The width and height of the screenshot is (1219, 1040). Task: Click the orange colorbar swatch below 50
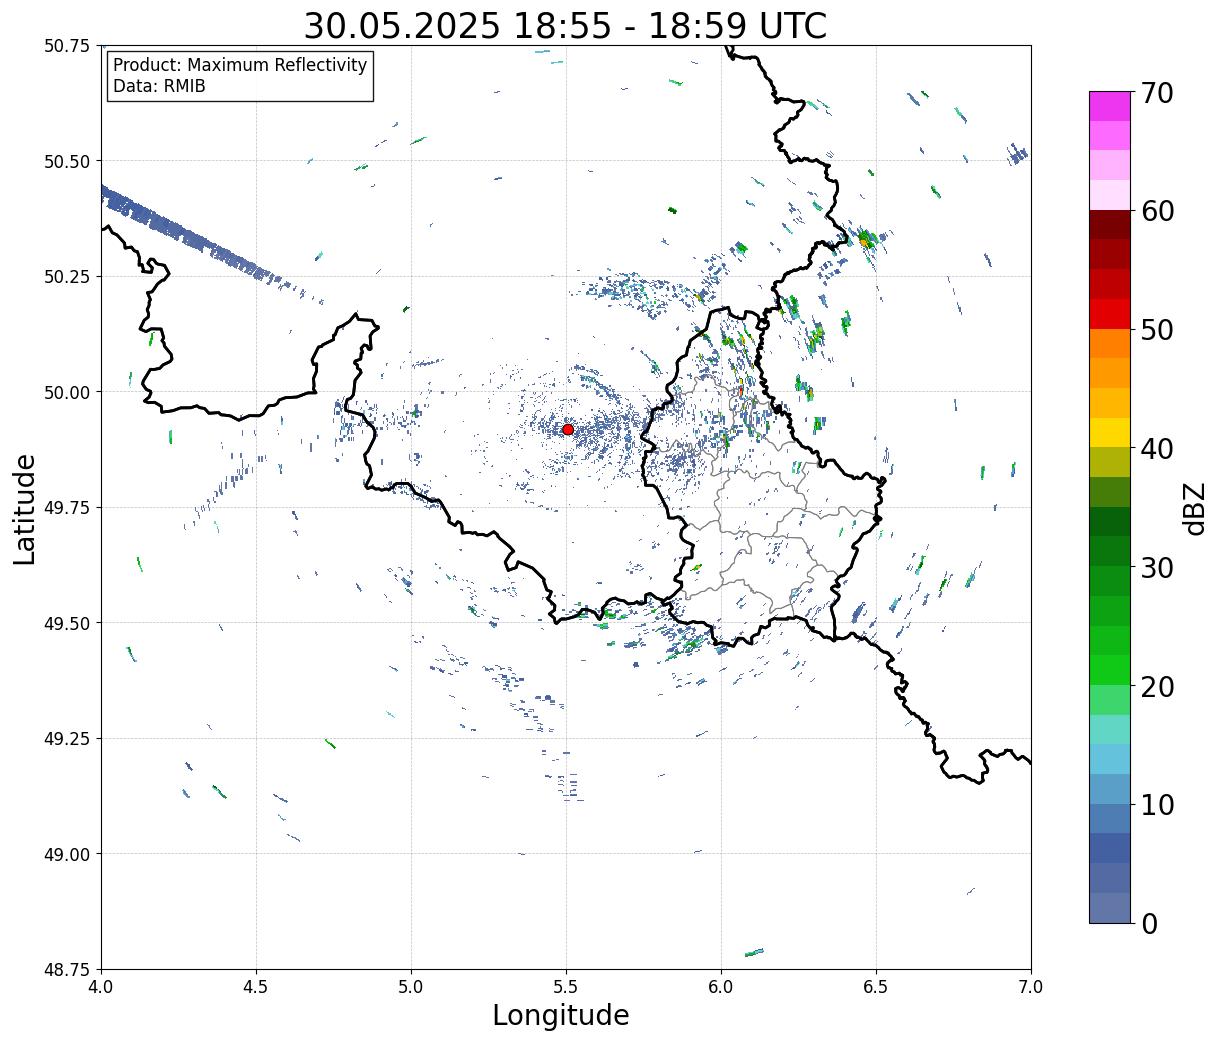click(1110, 343)
